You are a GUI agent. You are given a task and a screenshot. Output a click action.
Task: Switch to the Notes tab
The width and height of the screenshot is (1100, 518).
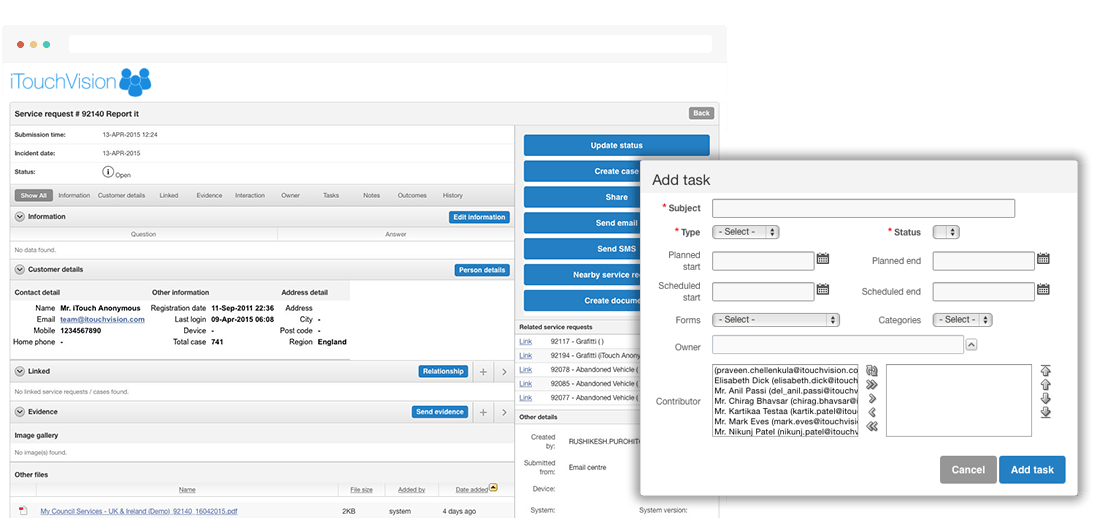pyautogui.click(x=371, y=195)
